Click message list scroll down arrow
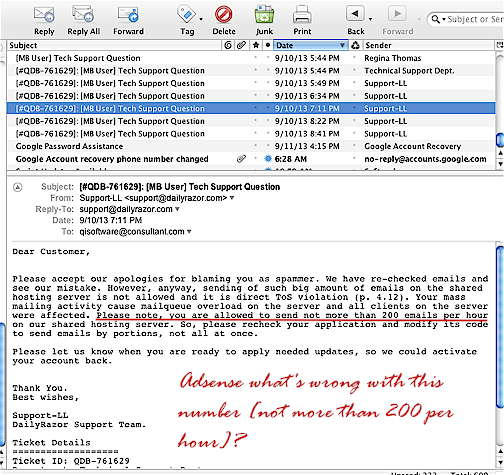The image size is (504, 475). tap(500, 164)
